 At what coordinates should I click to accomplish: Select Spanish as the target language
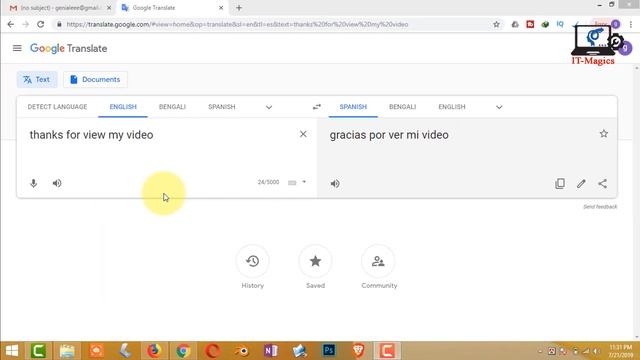pos(353,107)
